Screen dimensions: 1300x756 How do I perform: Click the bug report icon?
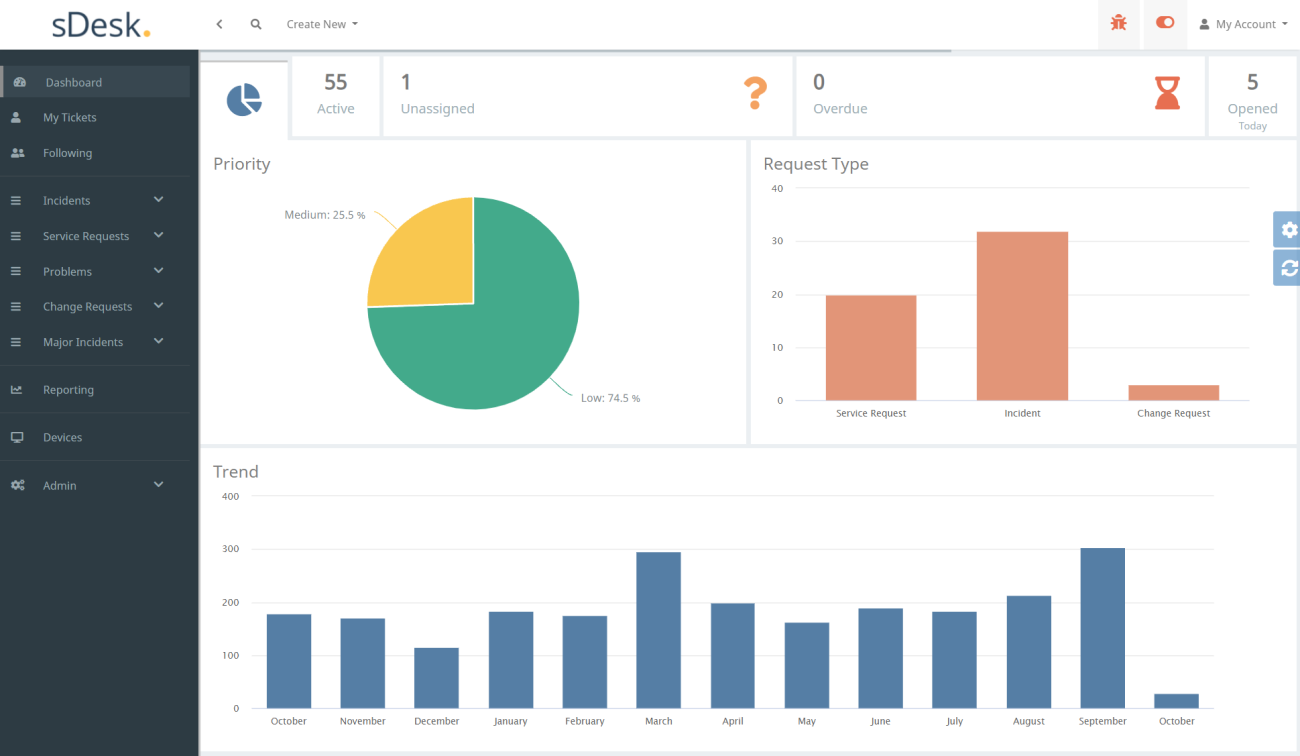point(1118,23)
